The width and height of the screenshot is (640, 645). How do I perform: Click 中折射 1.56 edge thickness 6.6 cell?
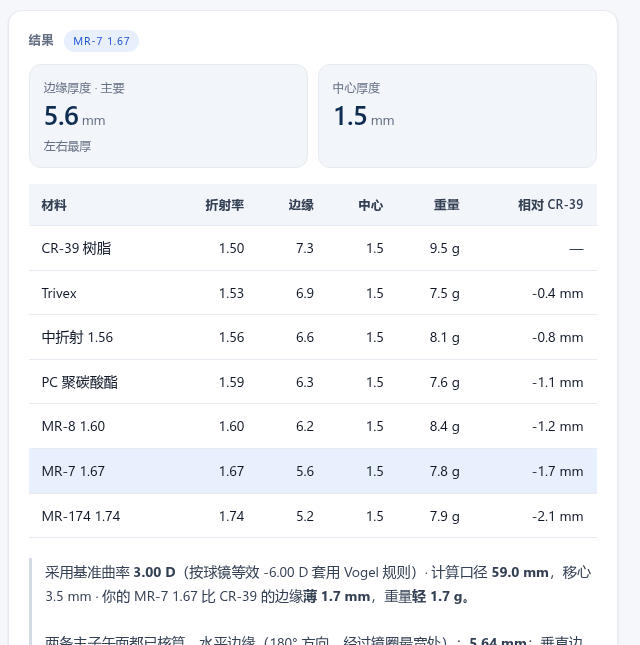pyautogui.click(x=305, y=337)
